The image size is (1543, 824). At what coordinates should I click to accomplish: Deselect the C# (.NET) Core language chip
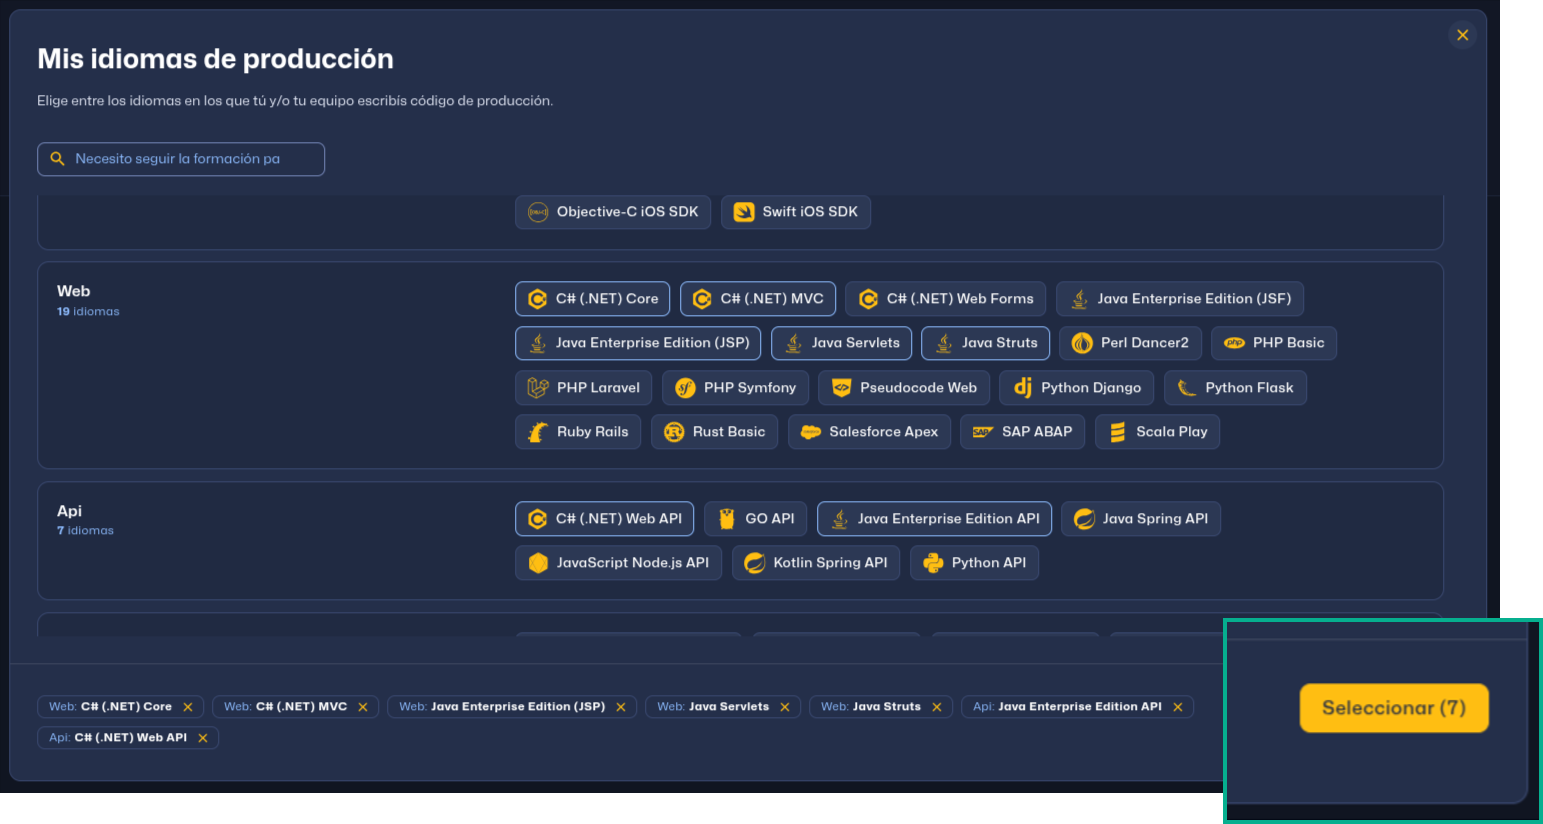click(x=592, y=299)
